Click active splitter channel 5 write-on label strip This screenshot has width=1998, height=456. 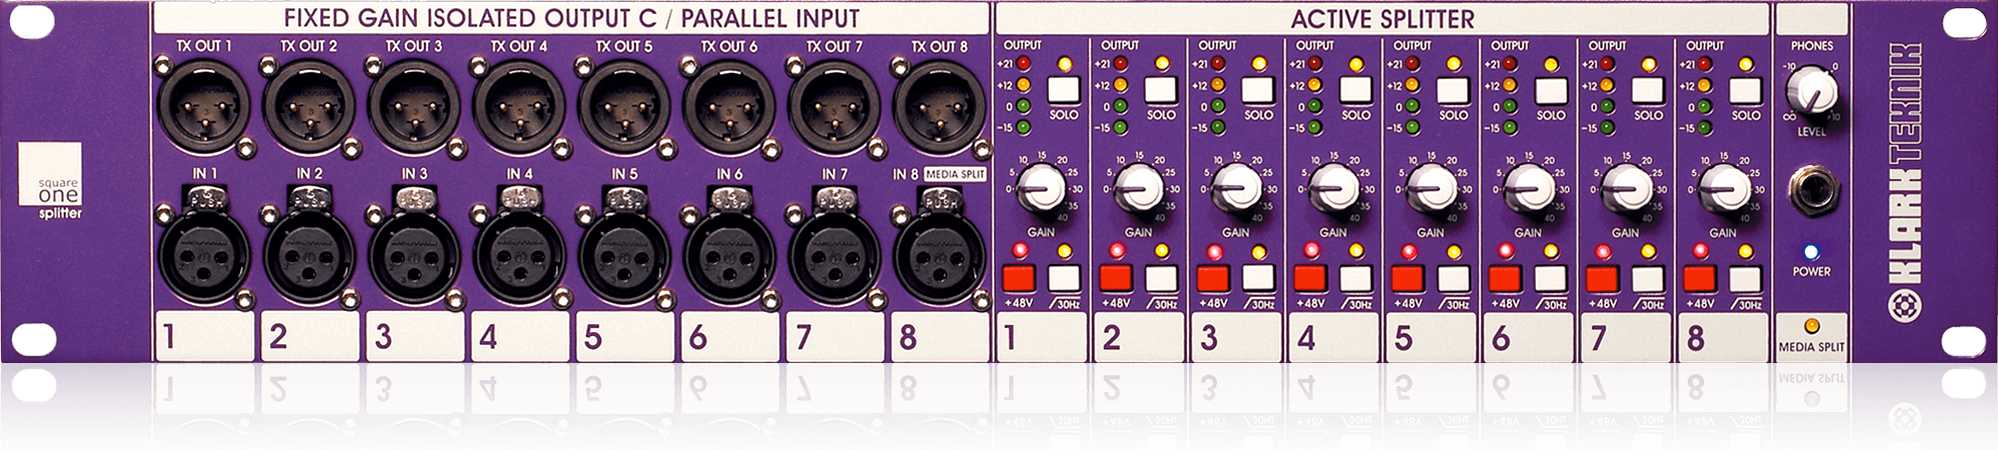point(1431,336)
